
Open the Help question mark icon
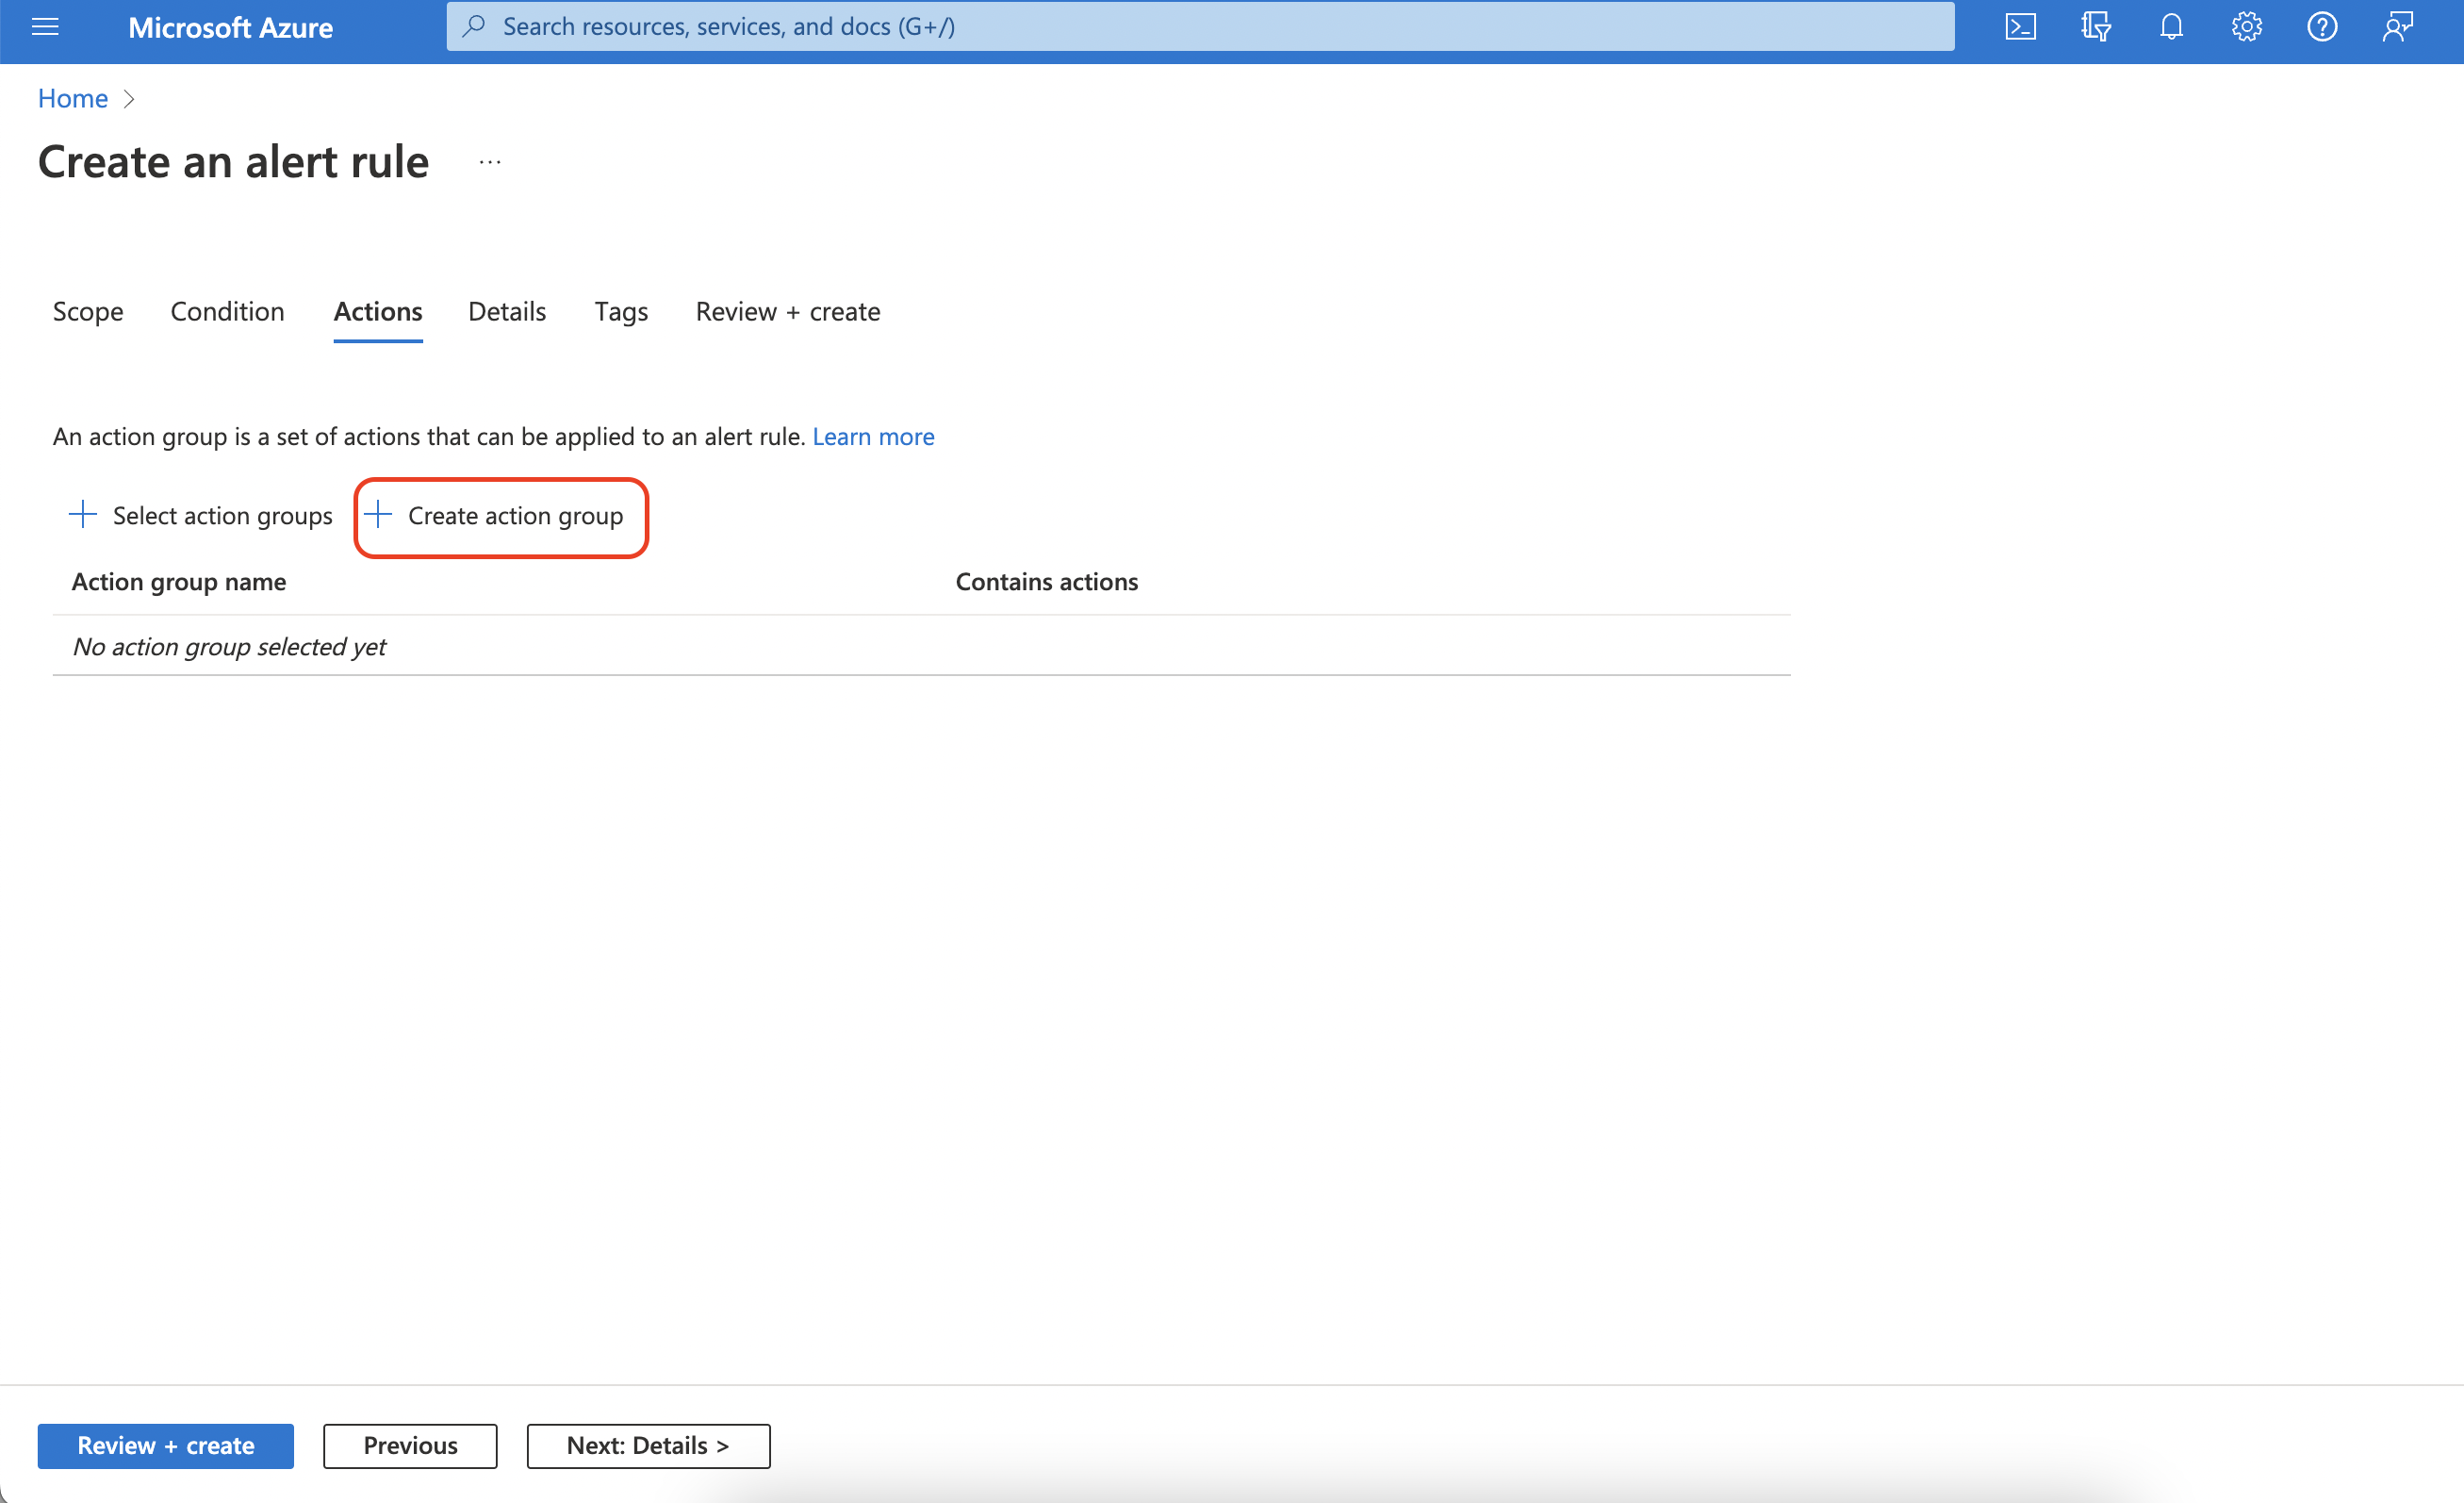pyautogui.click(x=2321, y=27)
